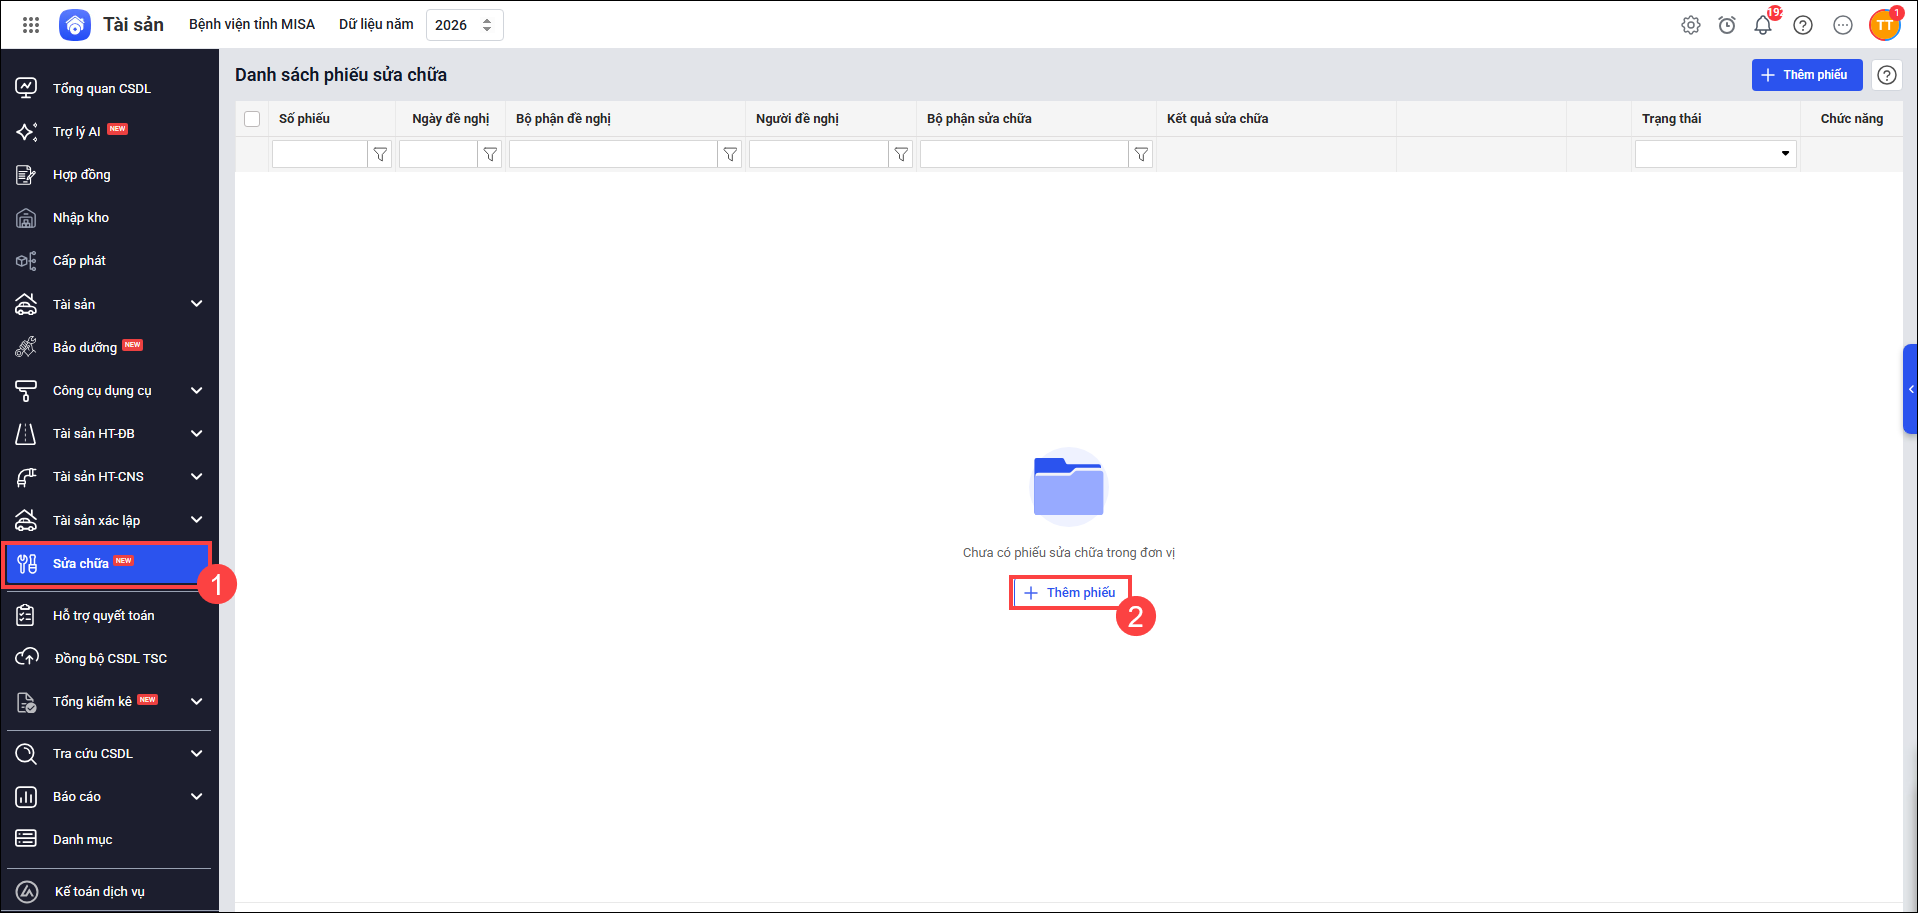Open Bảo dưỡng menu item
Image resolution: width=1918 pixels, height=913 pixels.
tap(85, 347)
